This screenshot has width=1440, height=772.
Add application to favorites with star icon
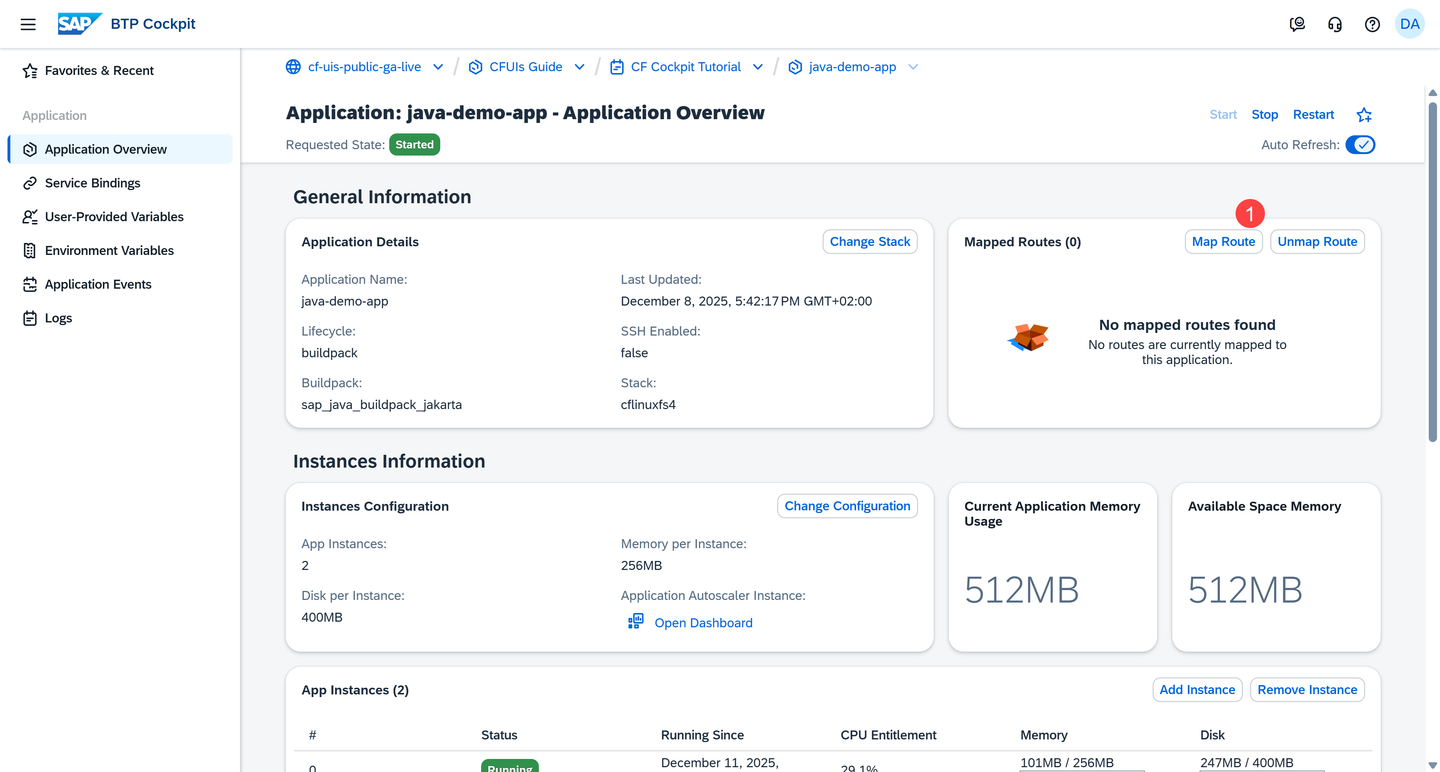(1364, 115)
